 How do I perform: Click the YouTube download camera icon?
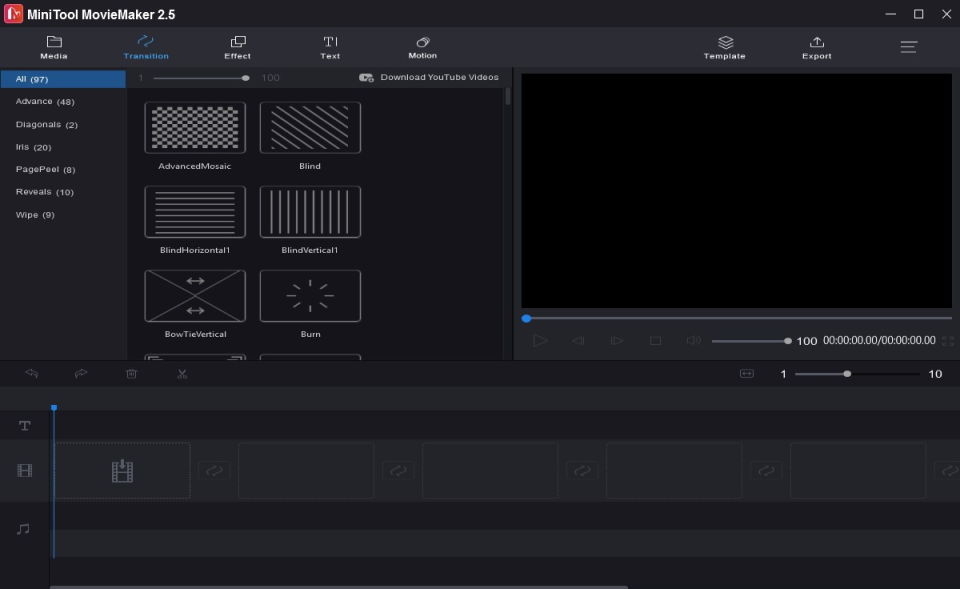[x=366, y=78]
